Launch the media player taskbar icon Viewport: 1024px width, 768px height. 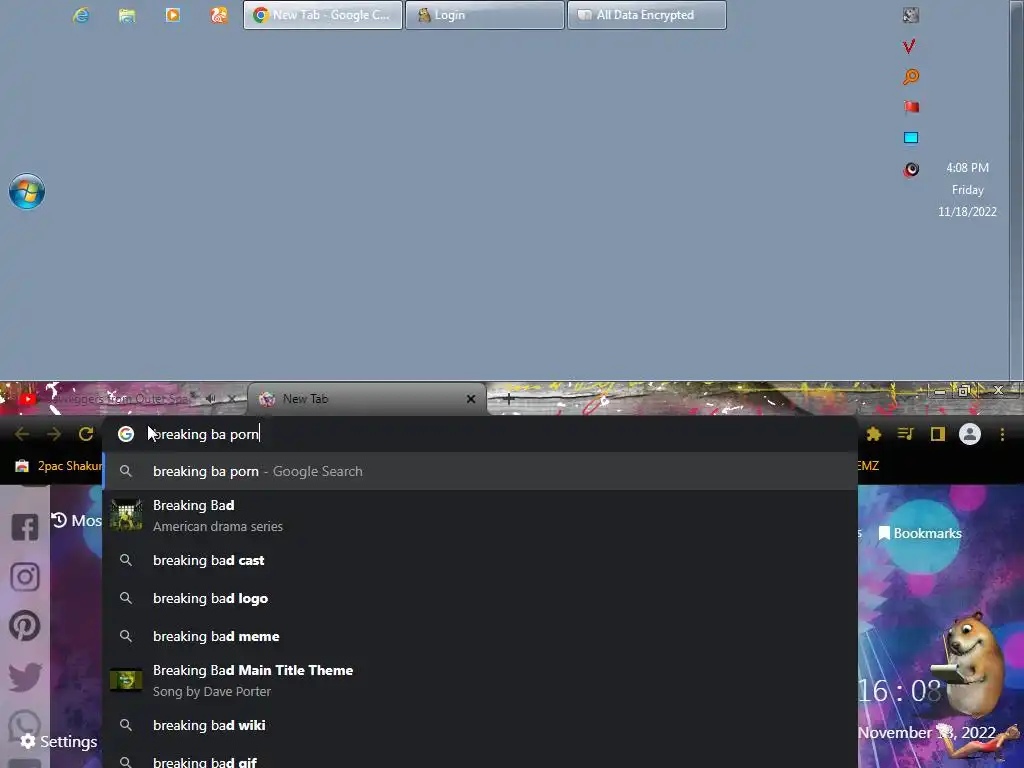172,14
